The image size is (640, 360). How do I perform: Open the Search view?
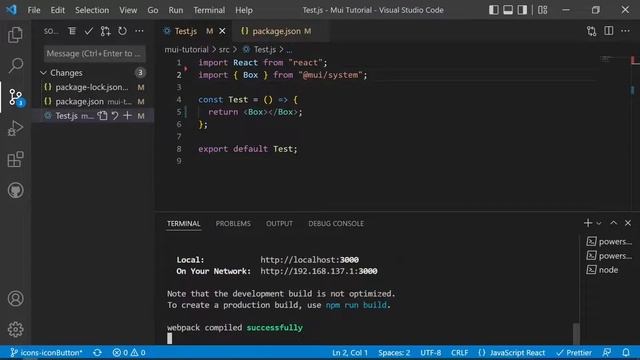[16, 65]
